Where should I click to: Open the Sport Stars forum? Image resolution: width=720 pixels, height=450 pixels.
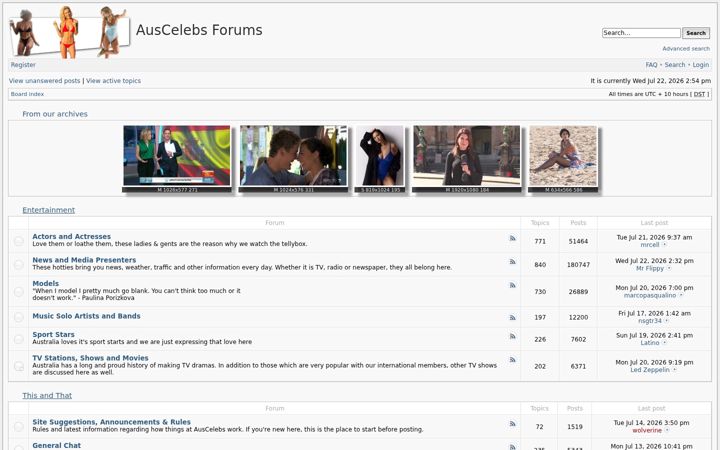pyautogui.click(x=53, y=334)
